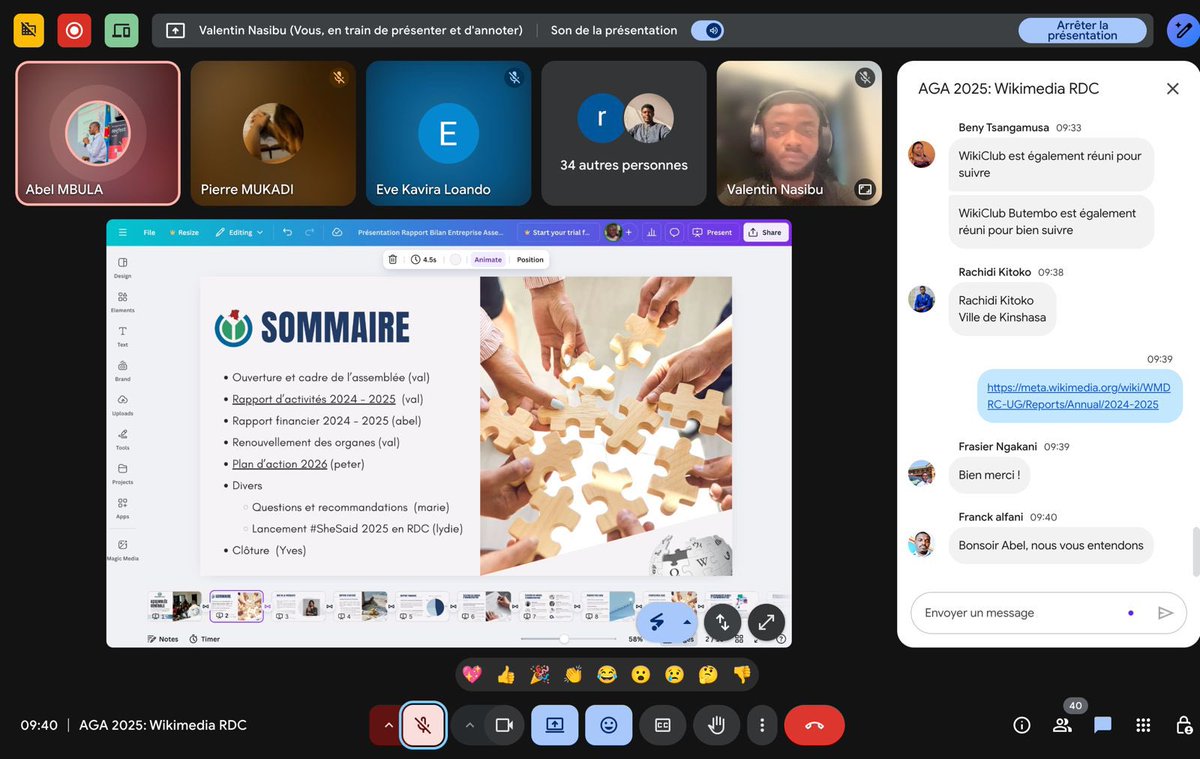This screenshot has width=1200, height=759.
Task: Click the yellow captions-off icon in top bar
Action: tap(28, 30)
